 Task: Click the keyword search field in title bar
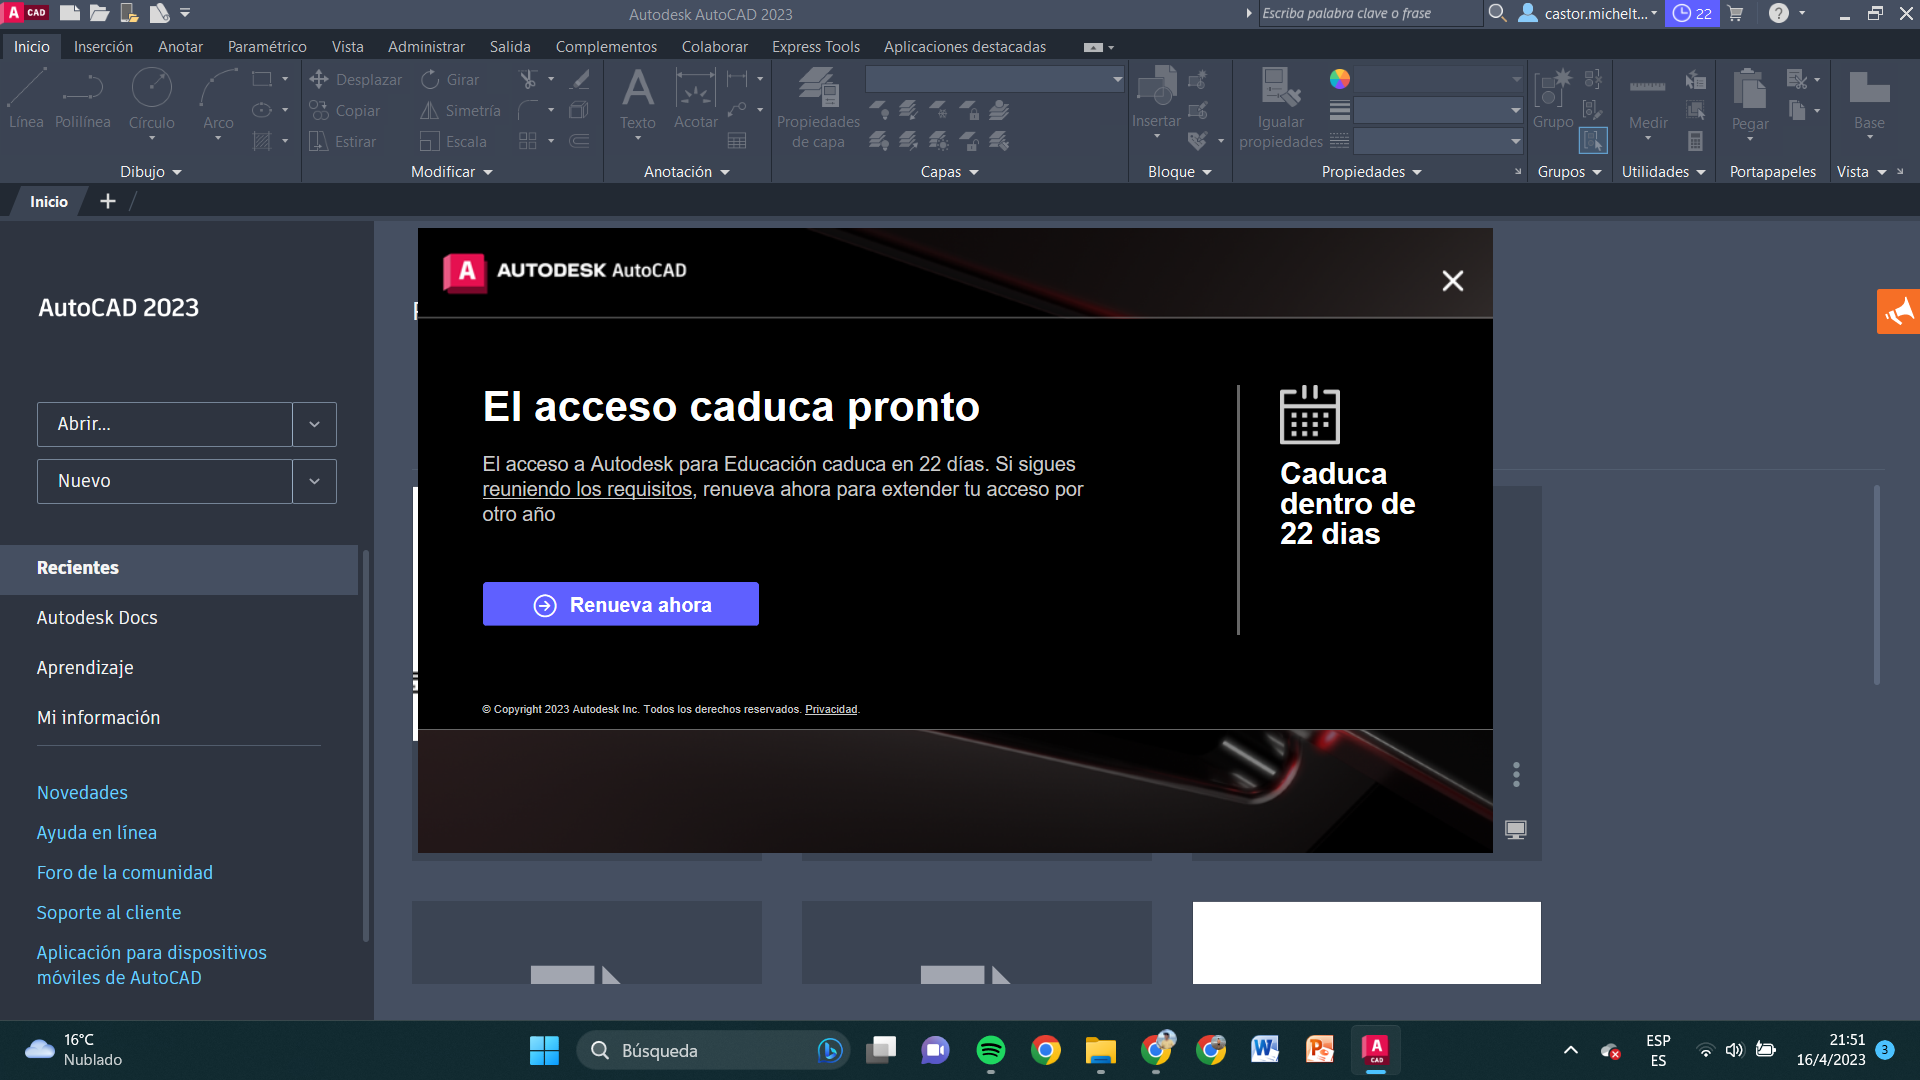1370,13
